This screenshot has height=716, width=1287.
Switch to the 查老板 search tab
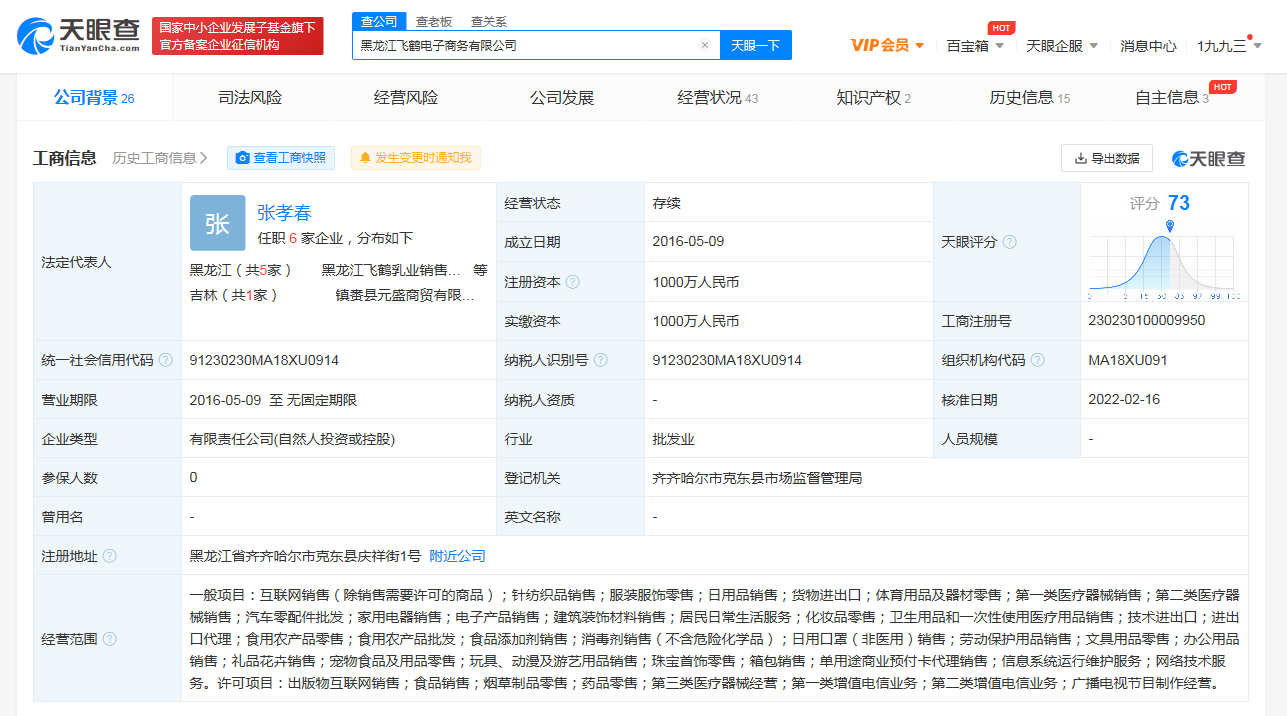coord(434,21)
